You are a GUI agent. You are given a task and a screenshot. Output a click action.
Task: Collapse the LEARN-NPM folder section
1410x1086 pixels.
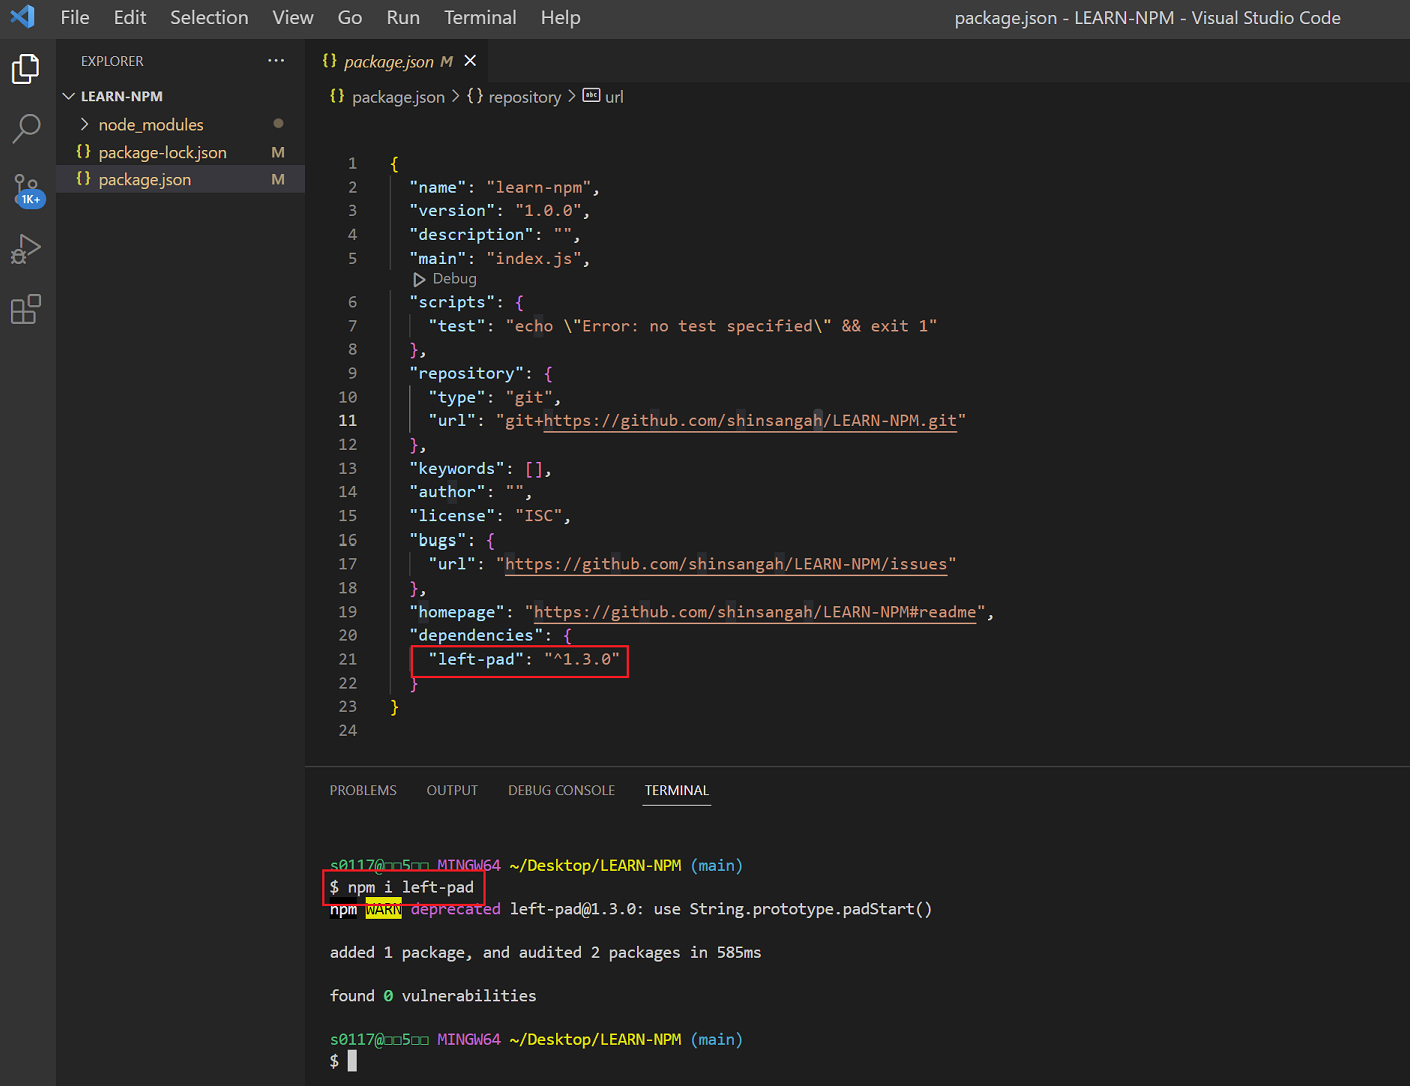tap(69, 96)
